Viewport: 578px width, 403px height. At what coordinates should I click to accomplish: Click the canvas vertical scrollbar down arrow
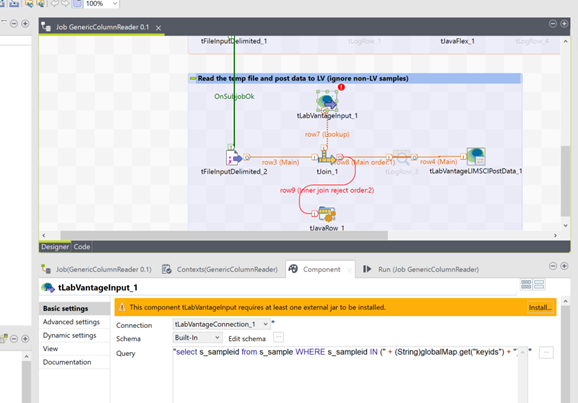coord(565,226)
